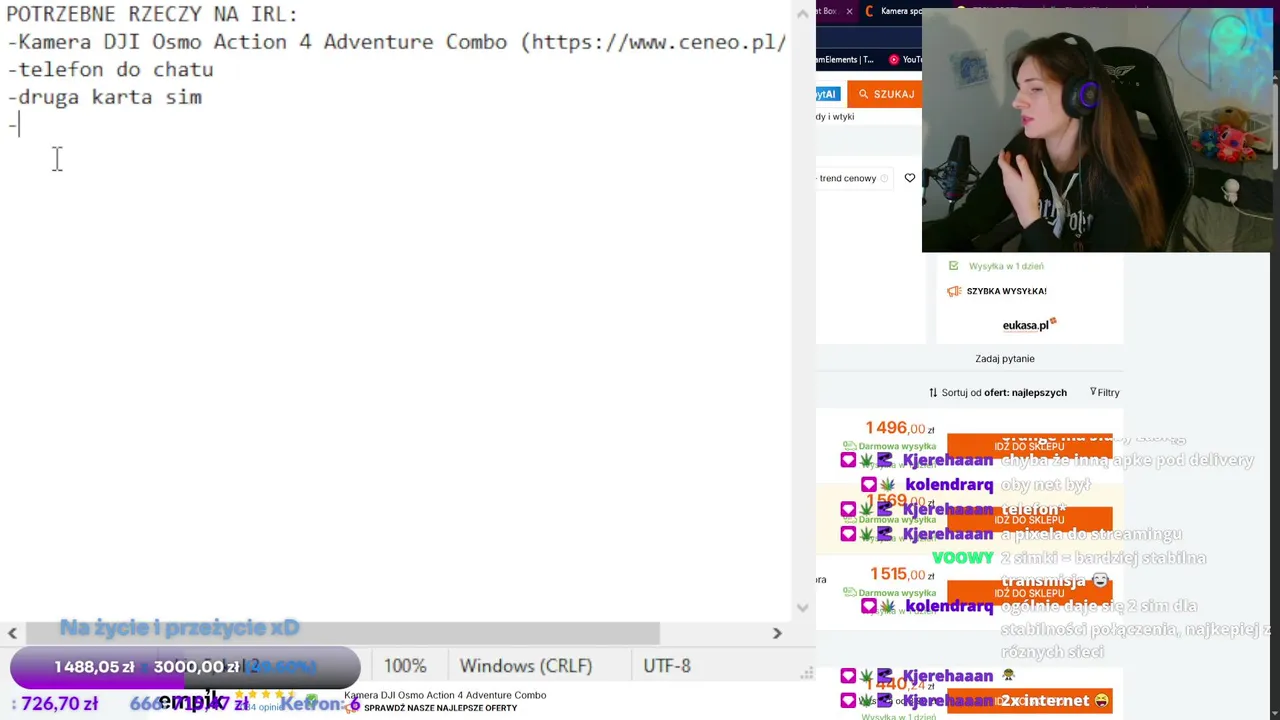Switch to the Ceneo 'Kamera spo' browser tab

893,11
